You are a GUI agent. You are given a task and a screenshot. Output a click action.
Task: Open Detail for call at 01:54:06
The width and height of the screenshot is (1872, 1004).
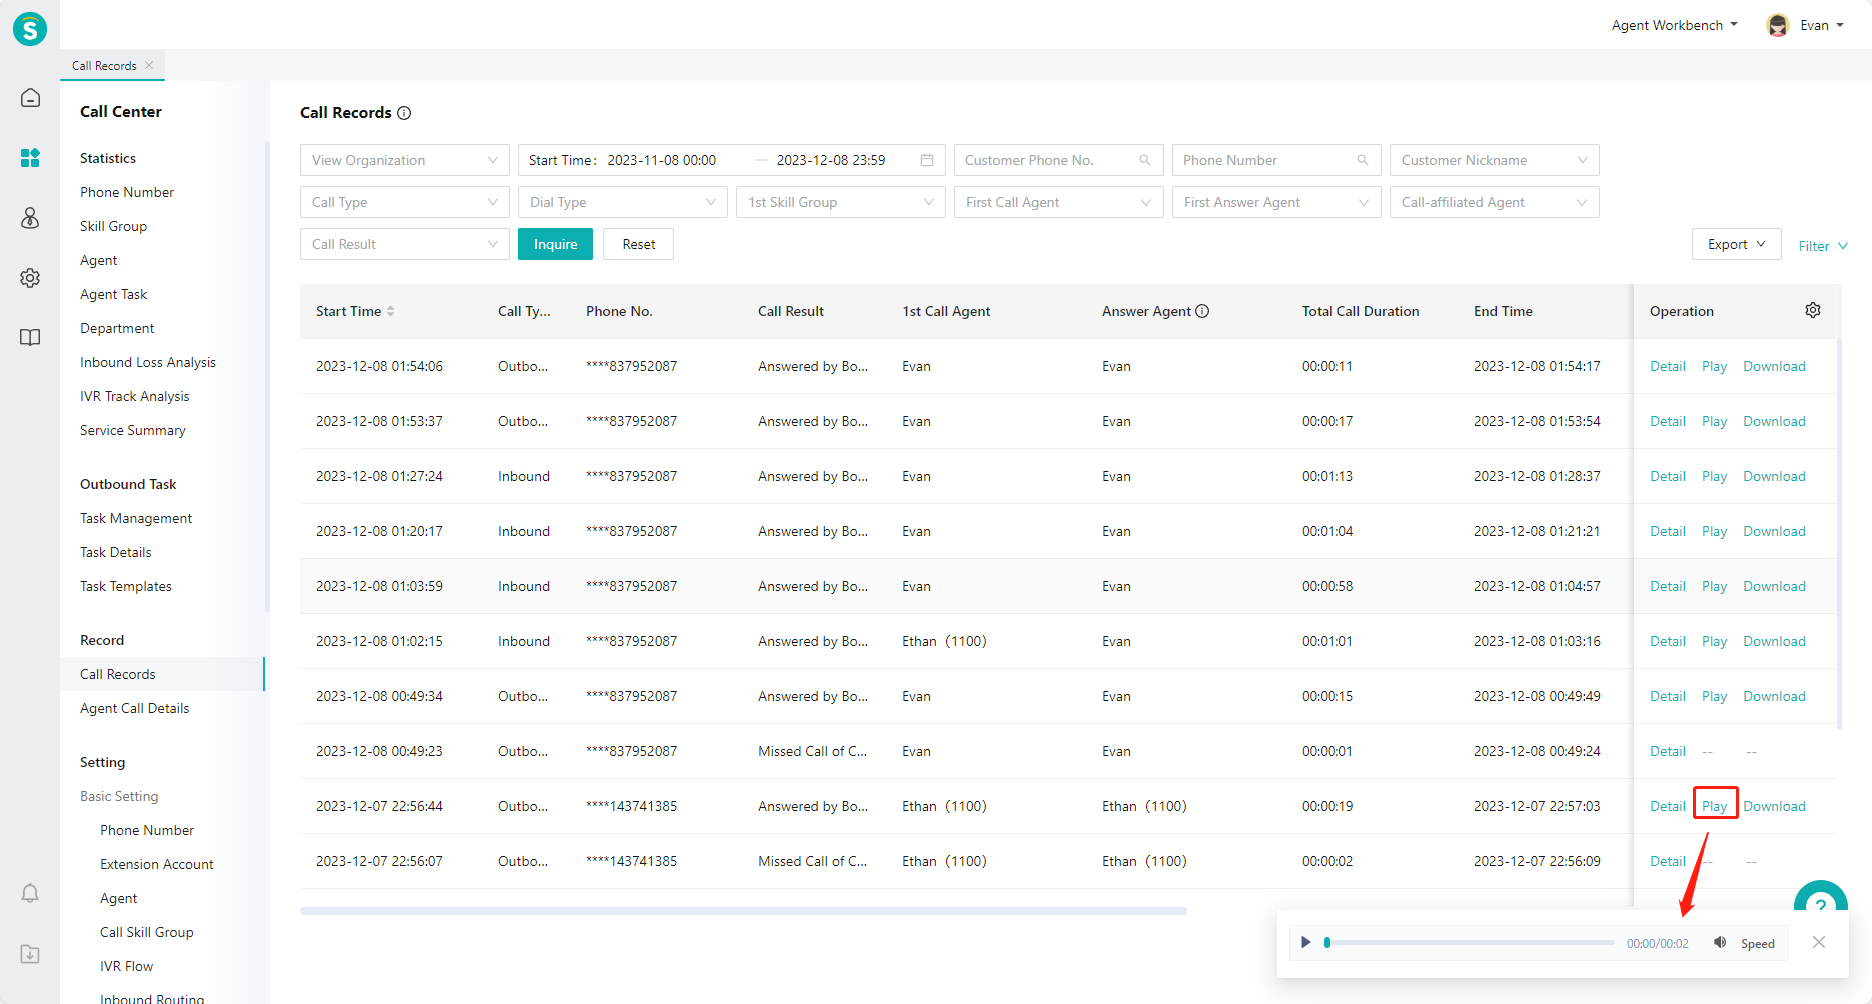[x=1667, y=366]
